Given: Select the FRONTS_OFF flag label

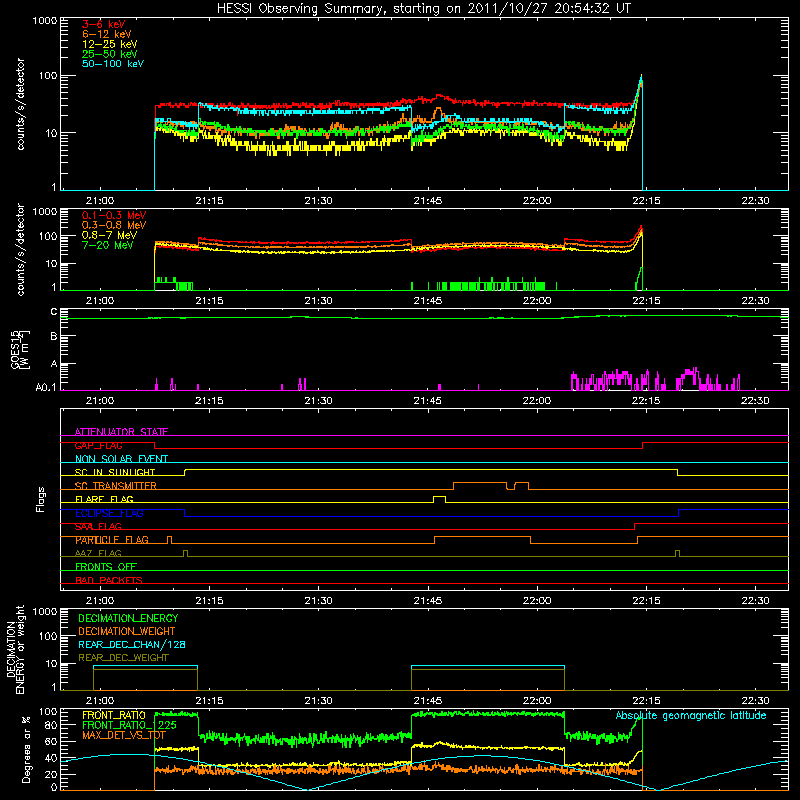Looking at the screenshot, I should tap(106, 567).
